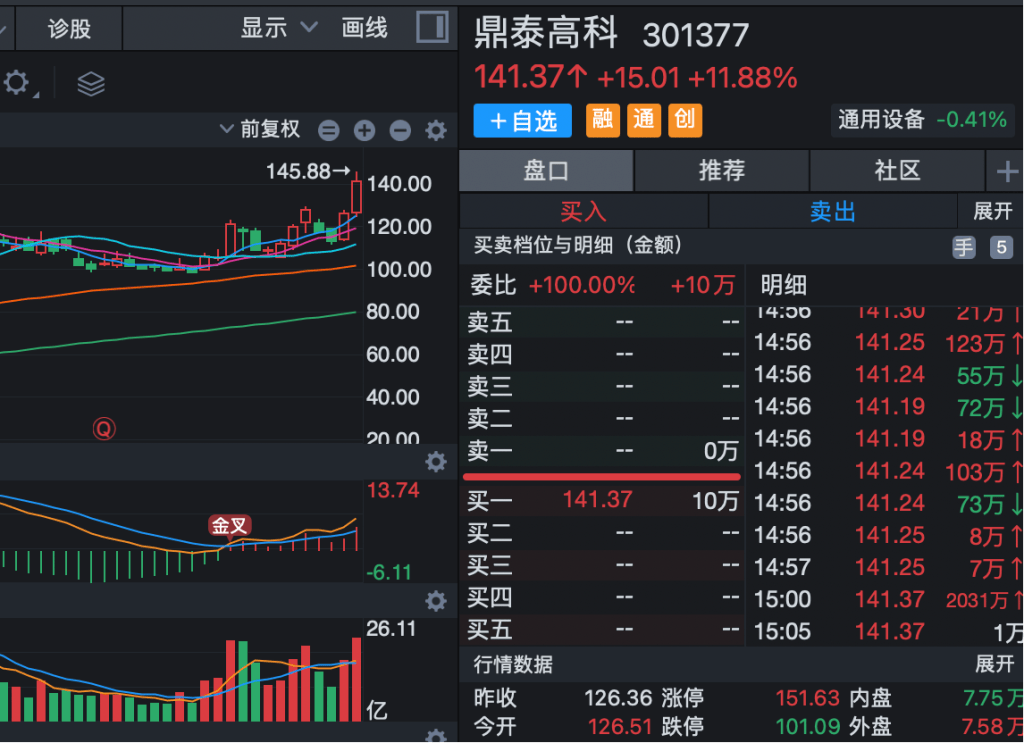Open MACD indicator panel settings gear
The image size is (1024, 743).
coord(436,462)
